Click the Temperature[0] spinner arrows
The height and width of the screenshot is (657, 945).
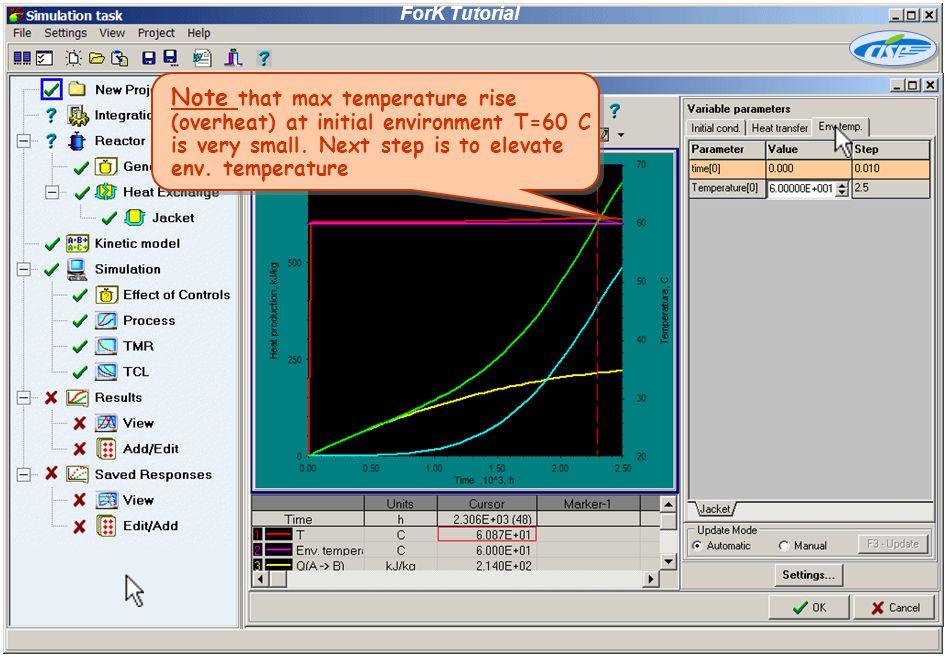(843, 189)
